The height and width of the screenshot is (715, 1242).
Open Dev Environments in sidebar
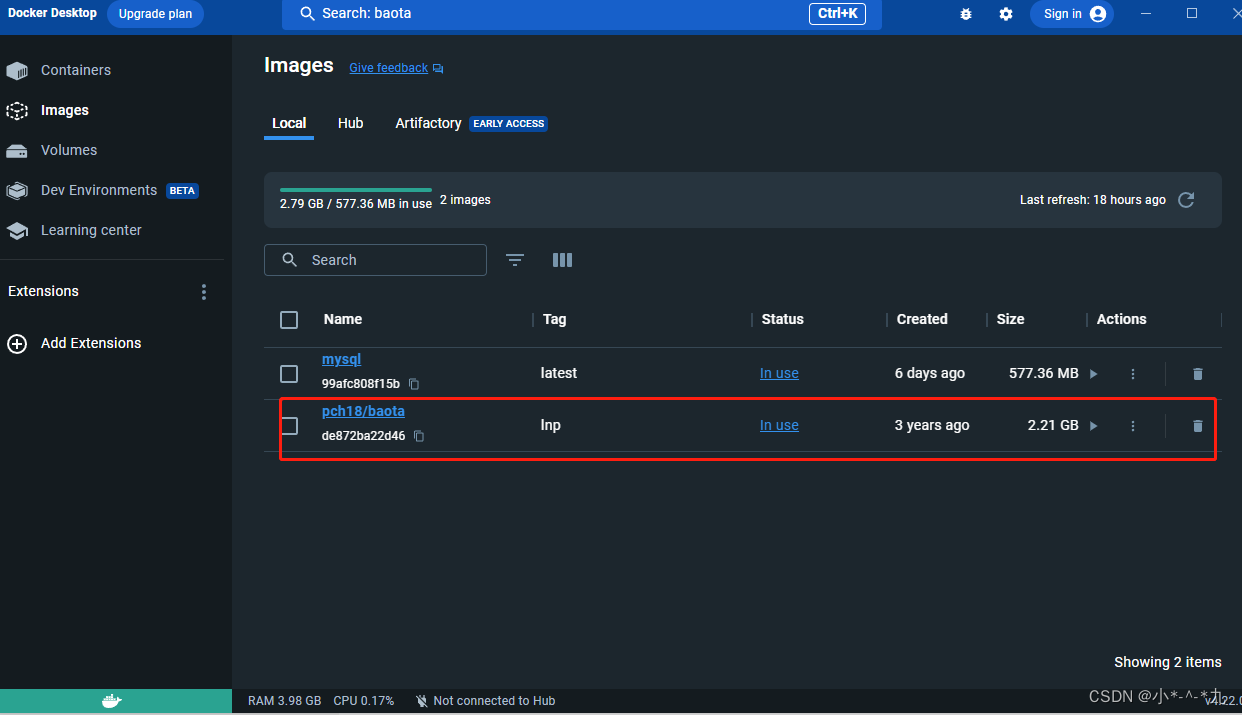[99, 190]
